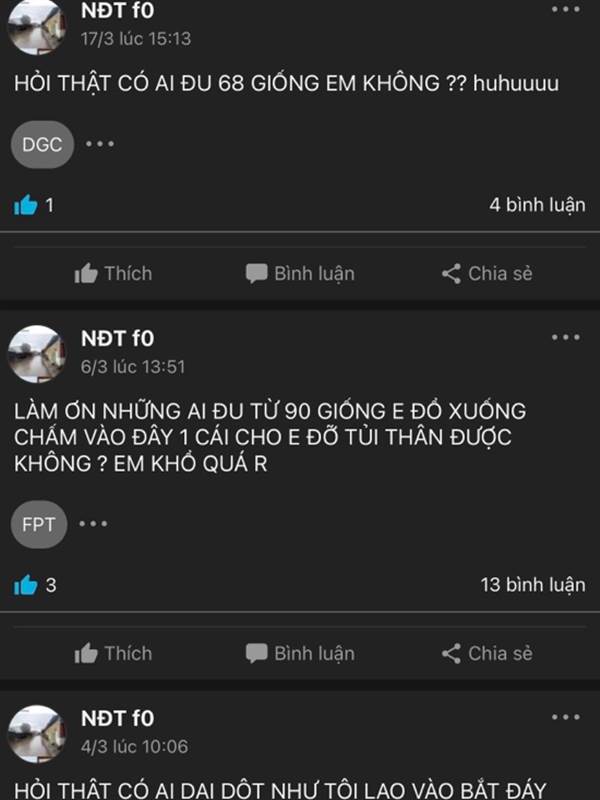Expand the three dots beside FPT tag
The image size is (600, 800).
93,524
